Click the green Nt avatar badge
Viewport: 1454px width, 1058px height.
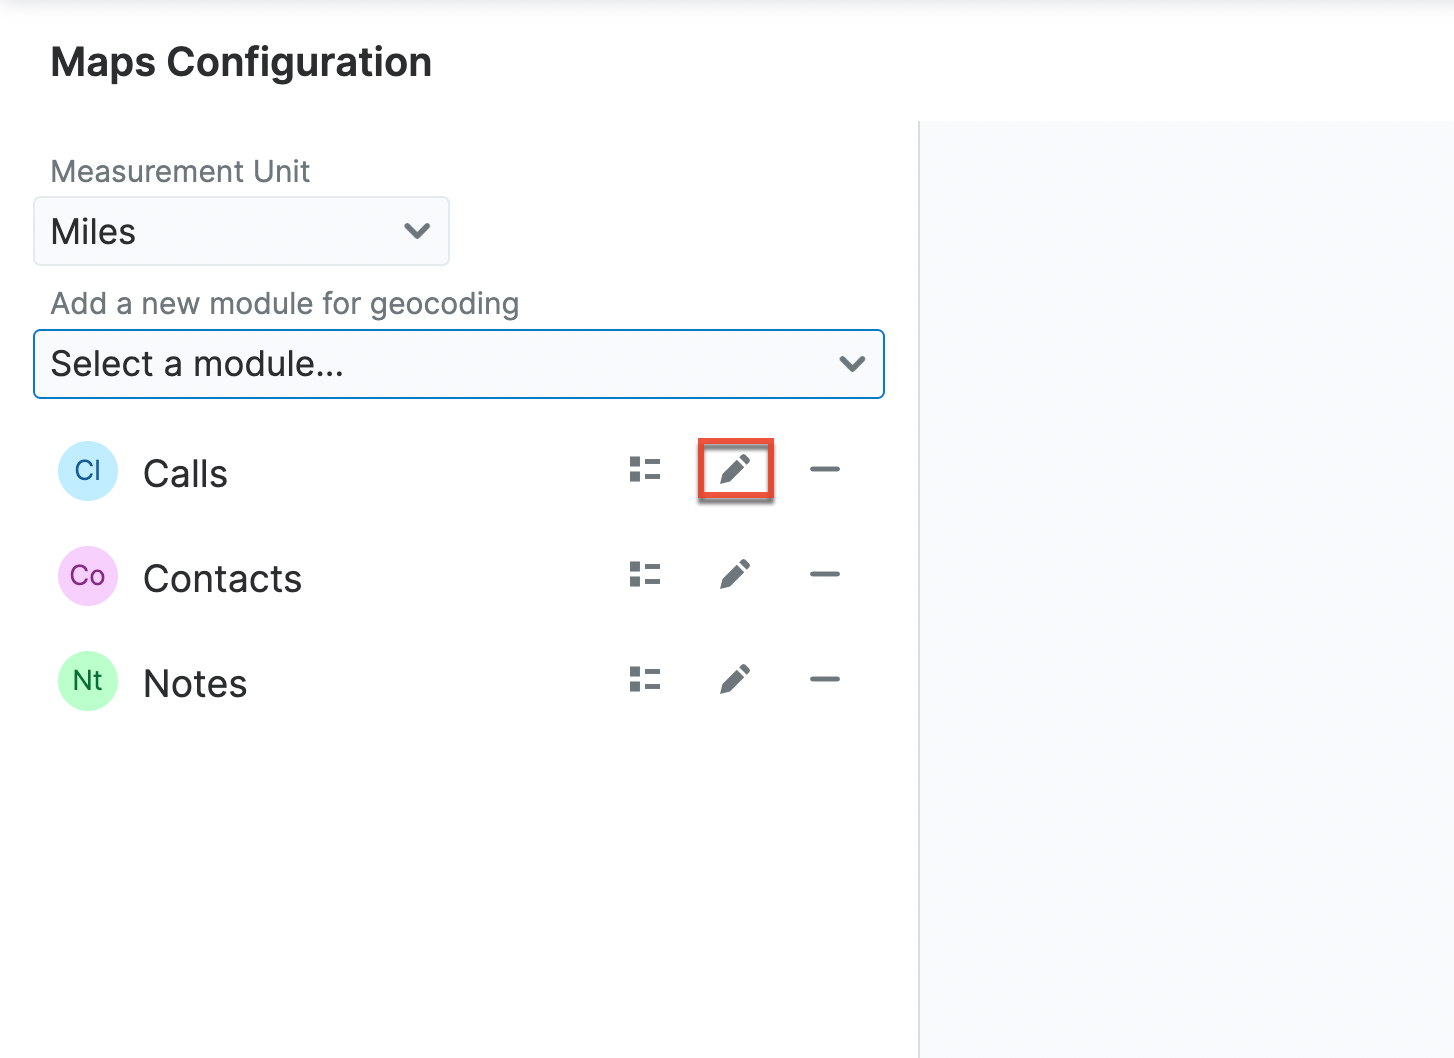point(88,681)
